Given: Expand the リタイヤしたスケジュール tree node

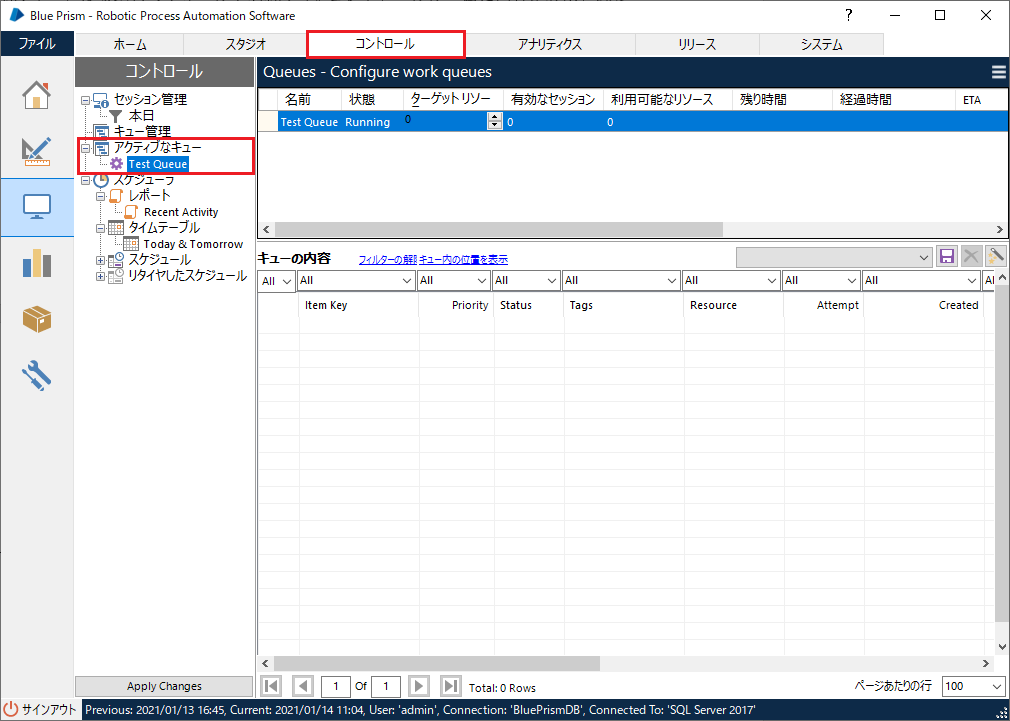Looking at the screenshot, I should 100,276.
